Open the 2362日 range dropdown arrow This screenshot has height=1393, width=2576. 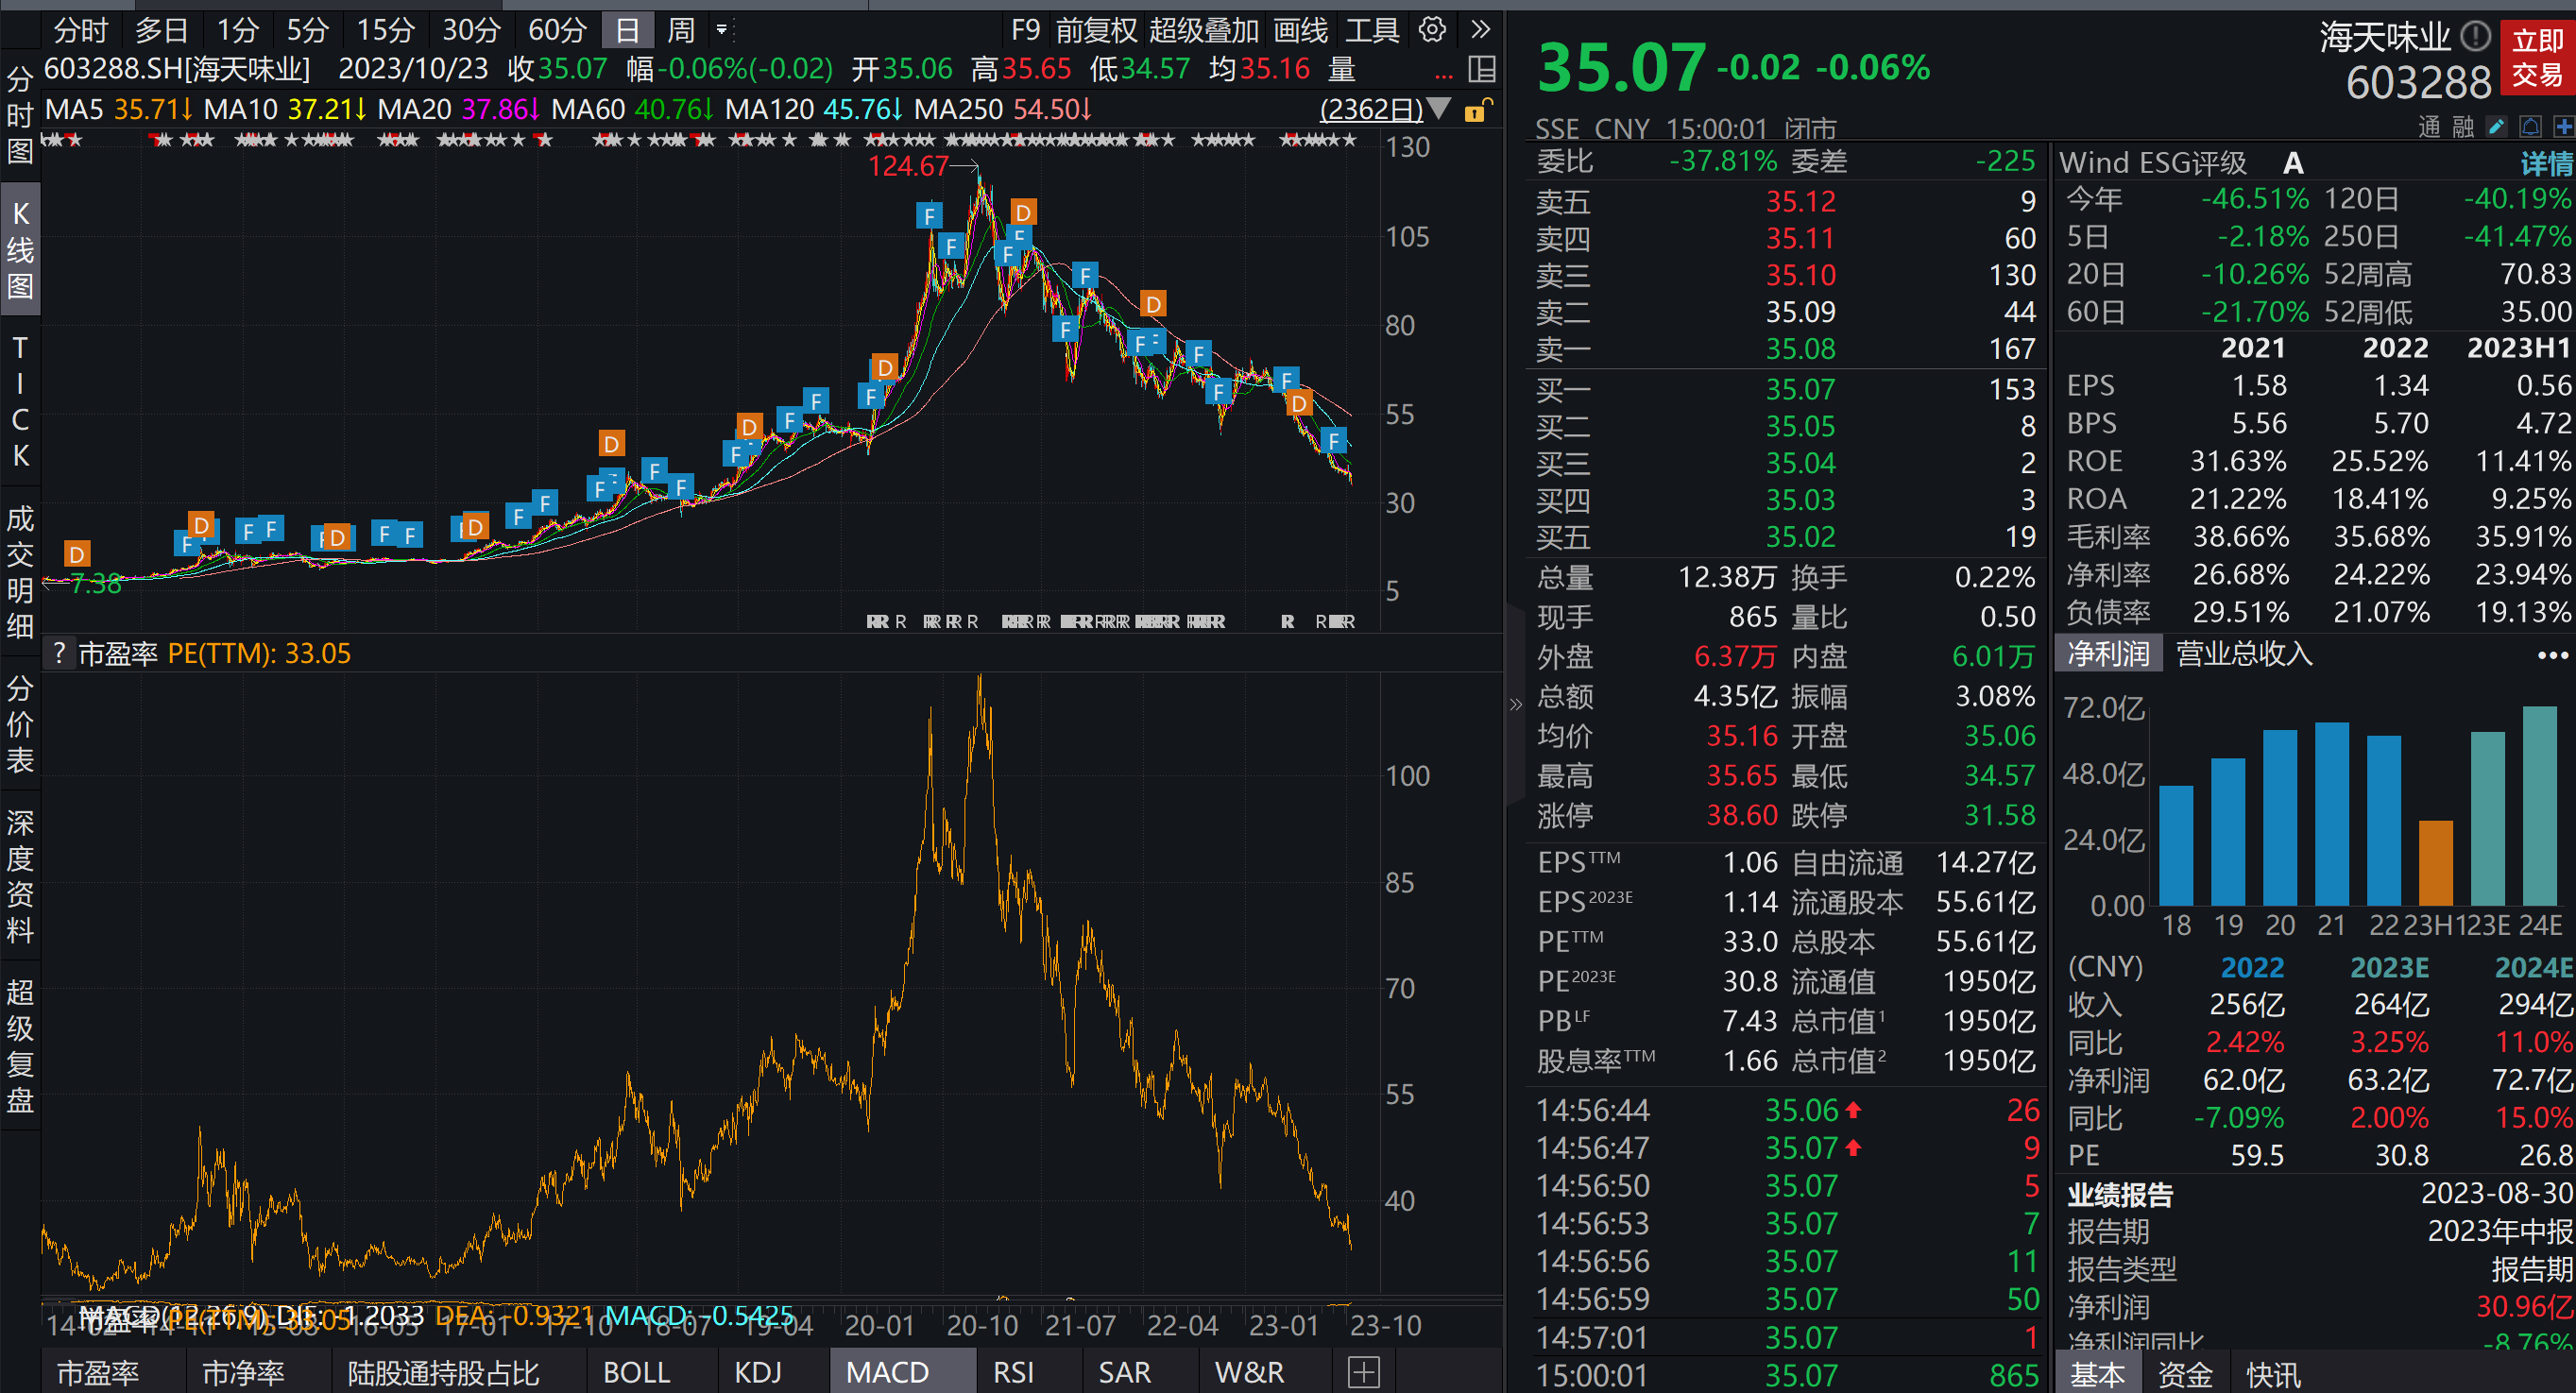[1439, 108]
